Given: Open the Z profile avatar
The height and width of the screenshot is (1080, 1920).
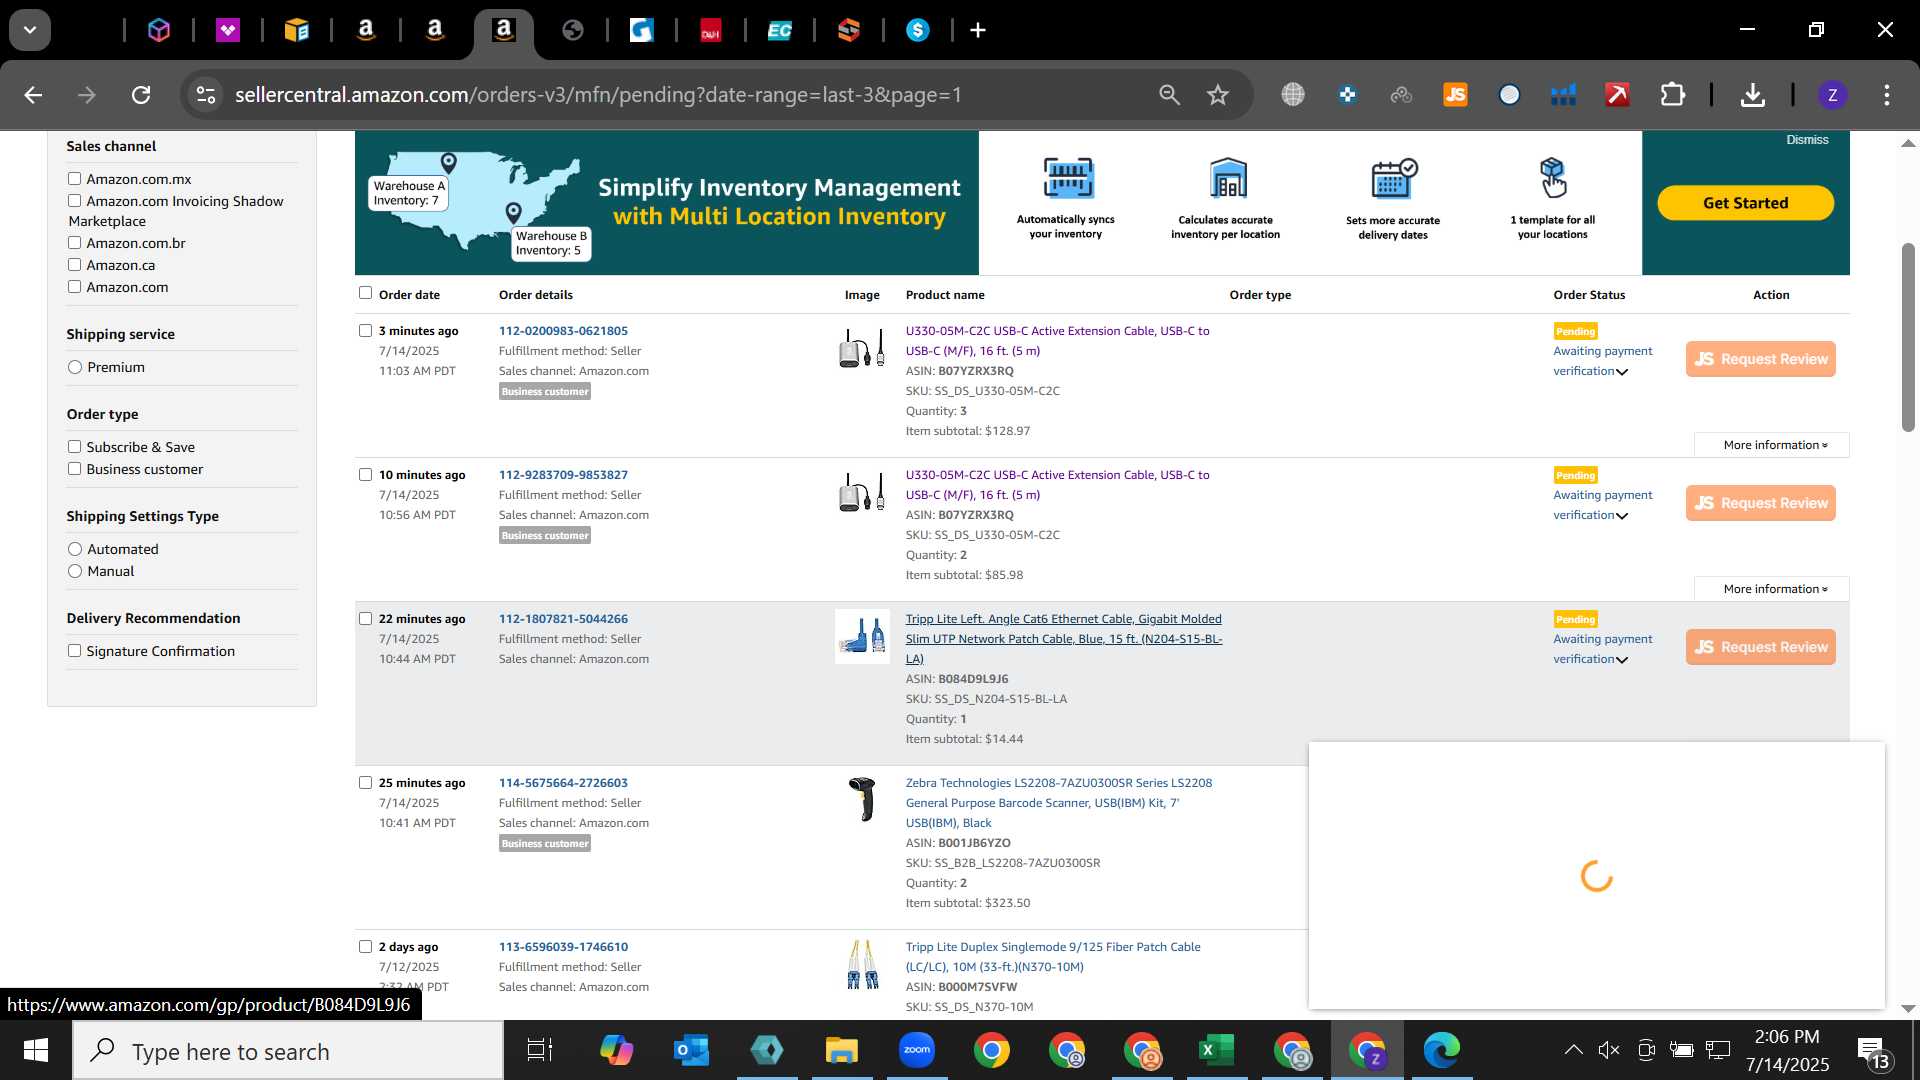Looking at the screenshot, I should [x=1832, y=95].
